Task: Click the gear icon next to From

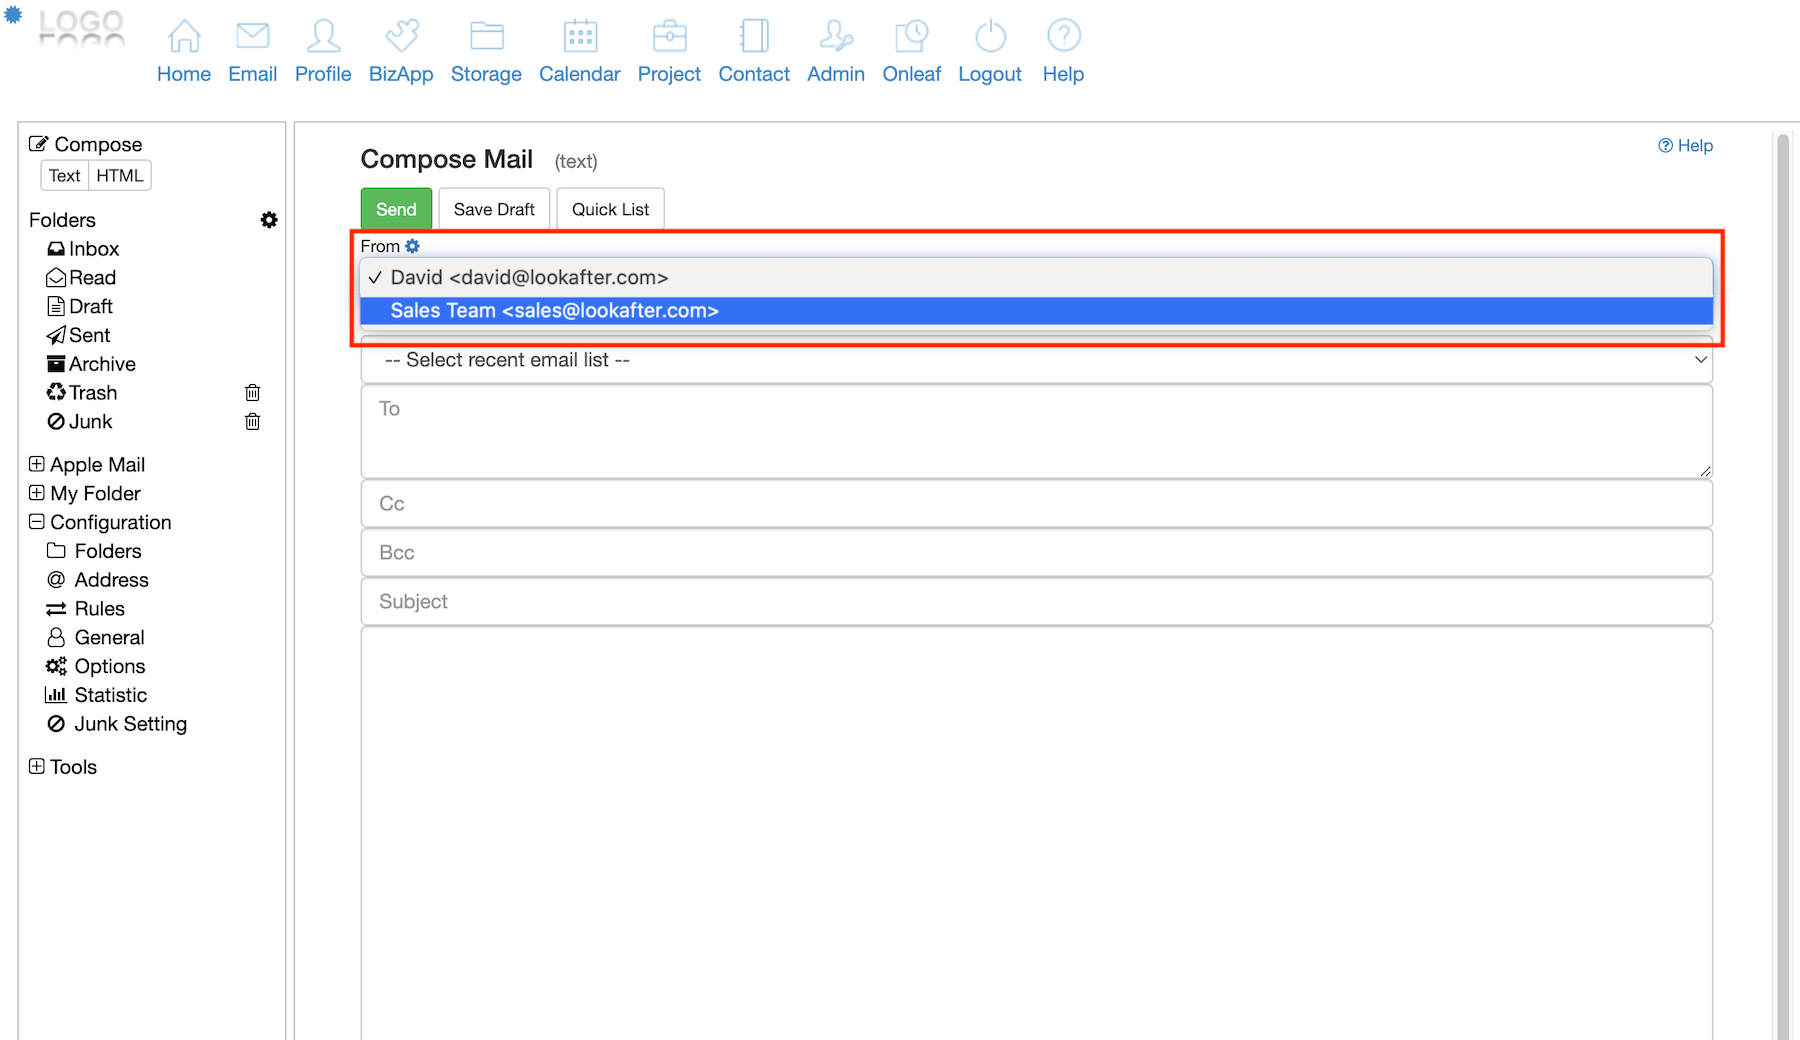Action: (412, 246)
